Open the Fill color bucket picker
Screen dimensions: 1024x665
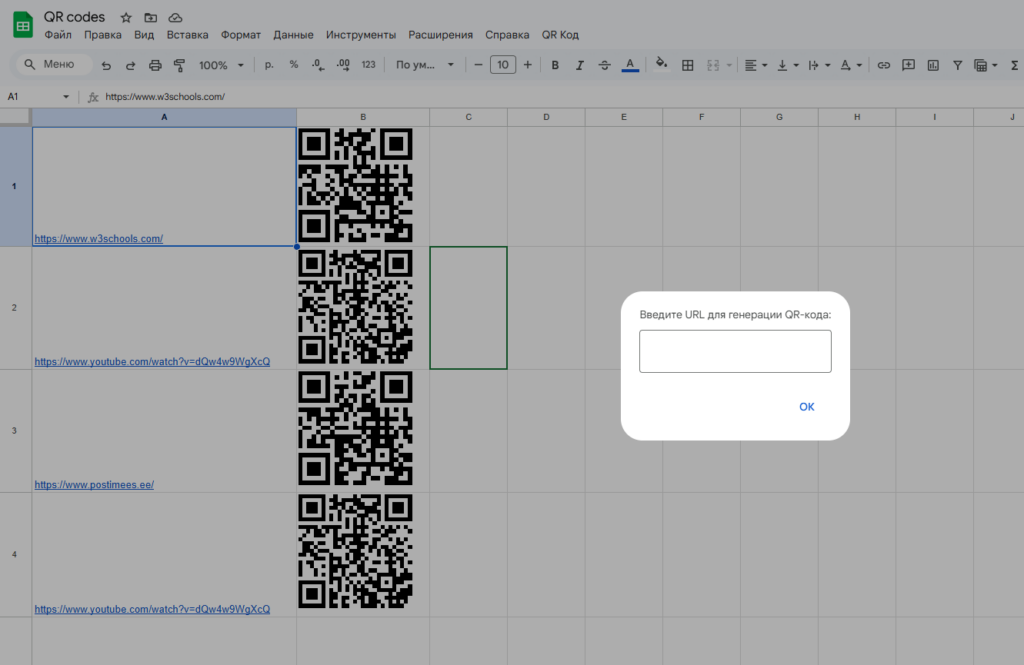[x=660, y=65]
